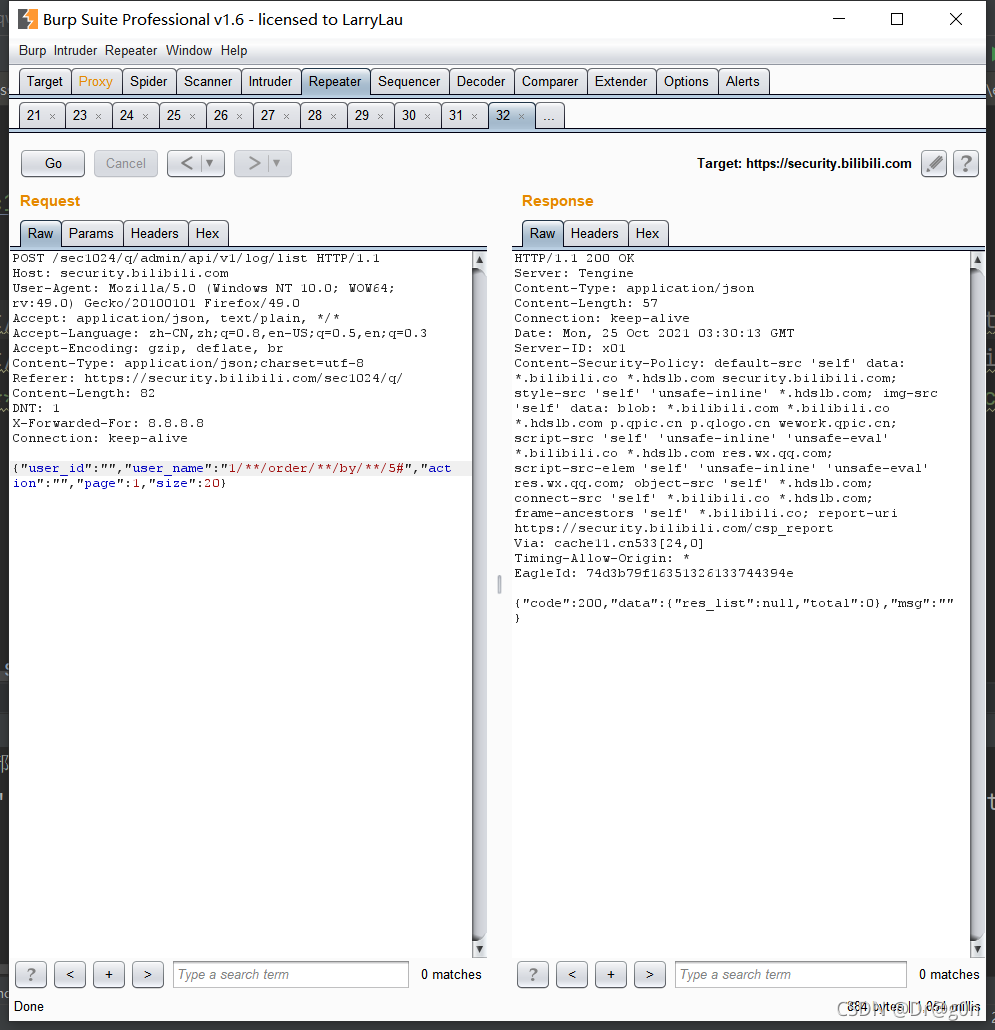Screen dimensions: 995x1030
Task: Go to next match in request search
Action: [x=148, y=974]
